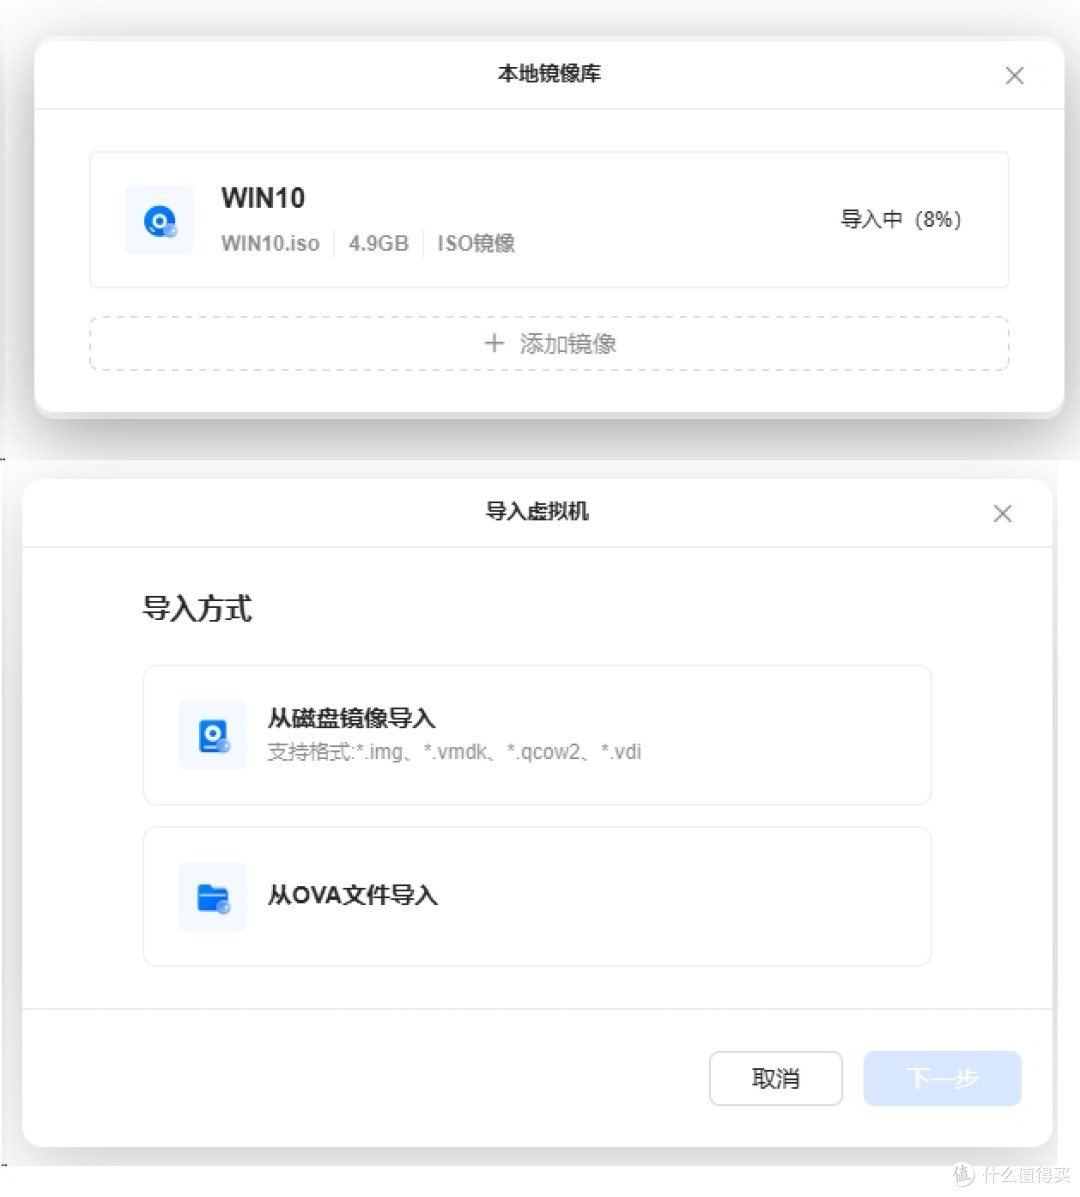Choose 从磁盘镜像导入 import option
Viewport: 1080px width, 1197px height.
[537, 735]
